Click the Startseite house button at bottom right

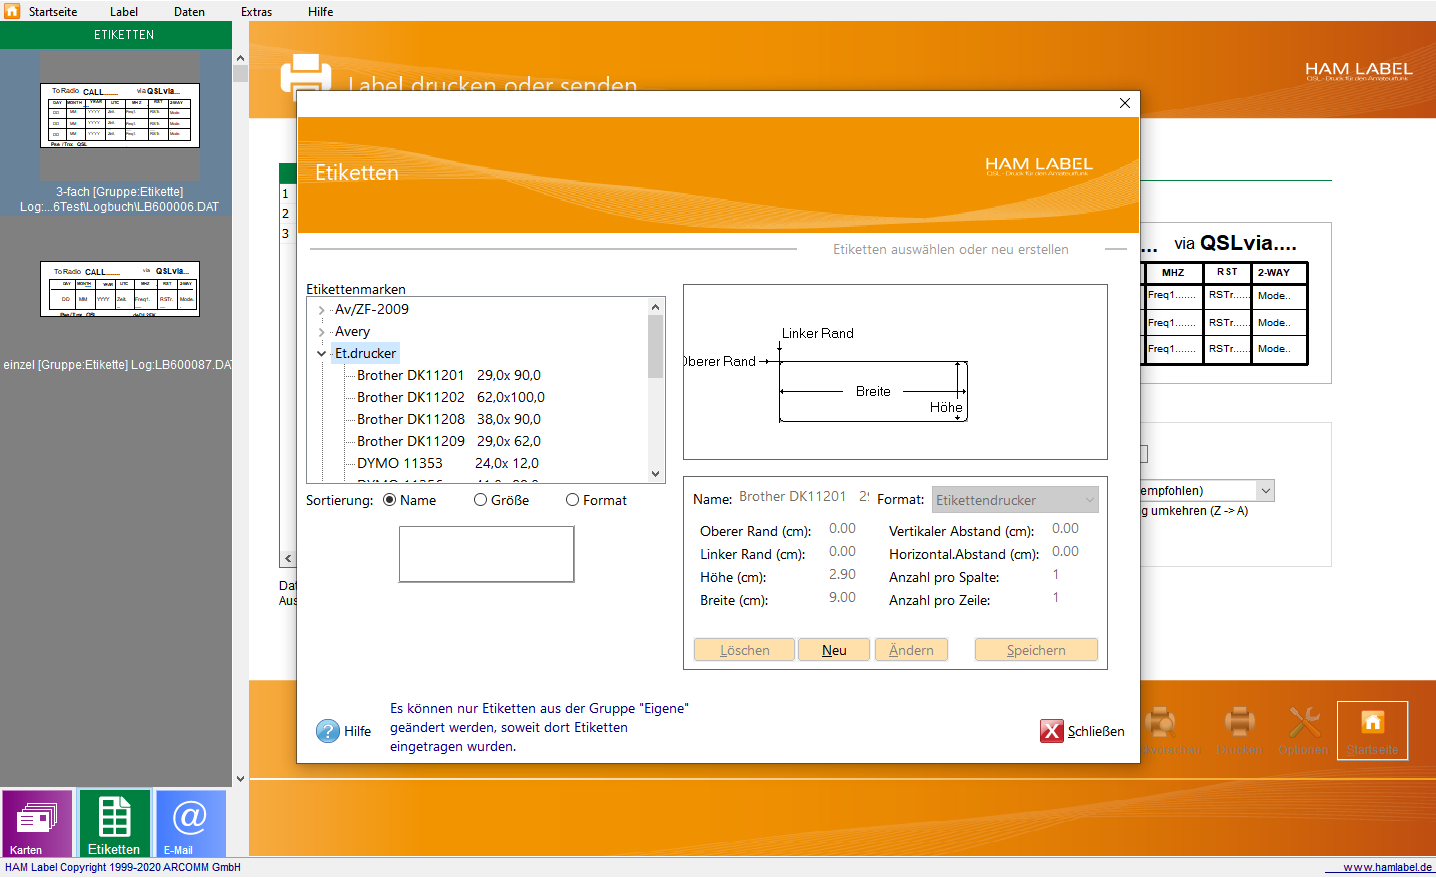(x=1372, y=731)
